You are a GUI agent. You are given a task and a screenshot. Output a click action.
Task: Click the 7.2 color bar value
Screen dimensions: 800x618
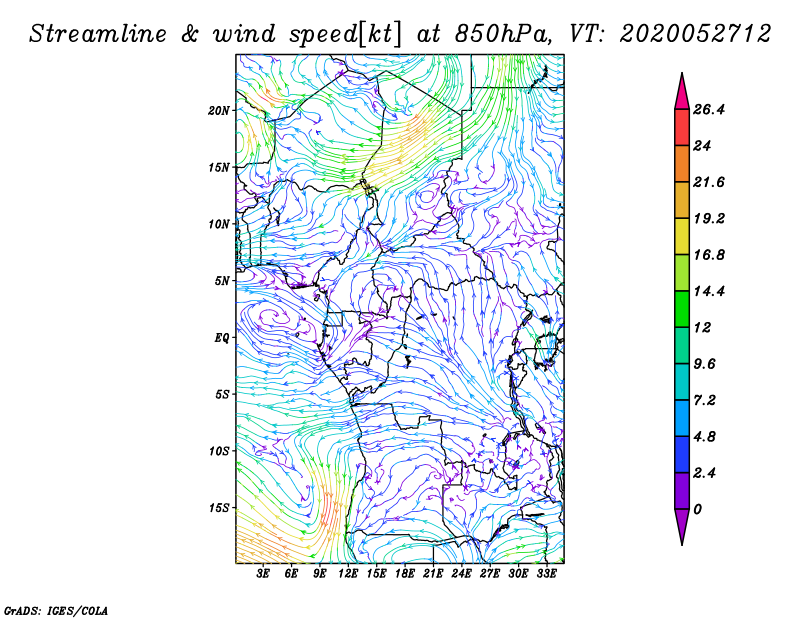pyautogui.click(x=705, y=400)
